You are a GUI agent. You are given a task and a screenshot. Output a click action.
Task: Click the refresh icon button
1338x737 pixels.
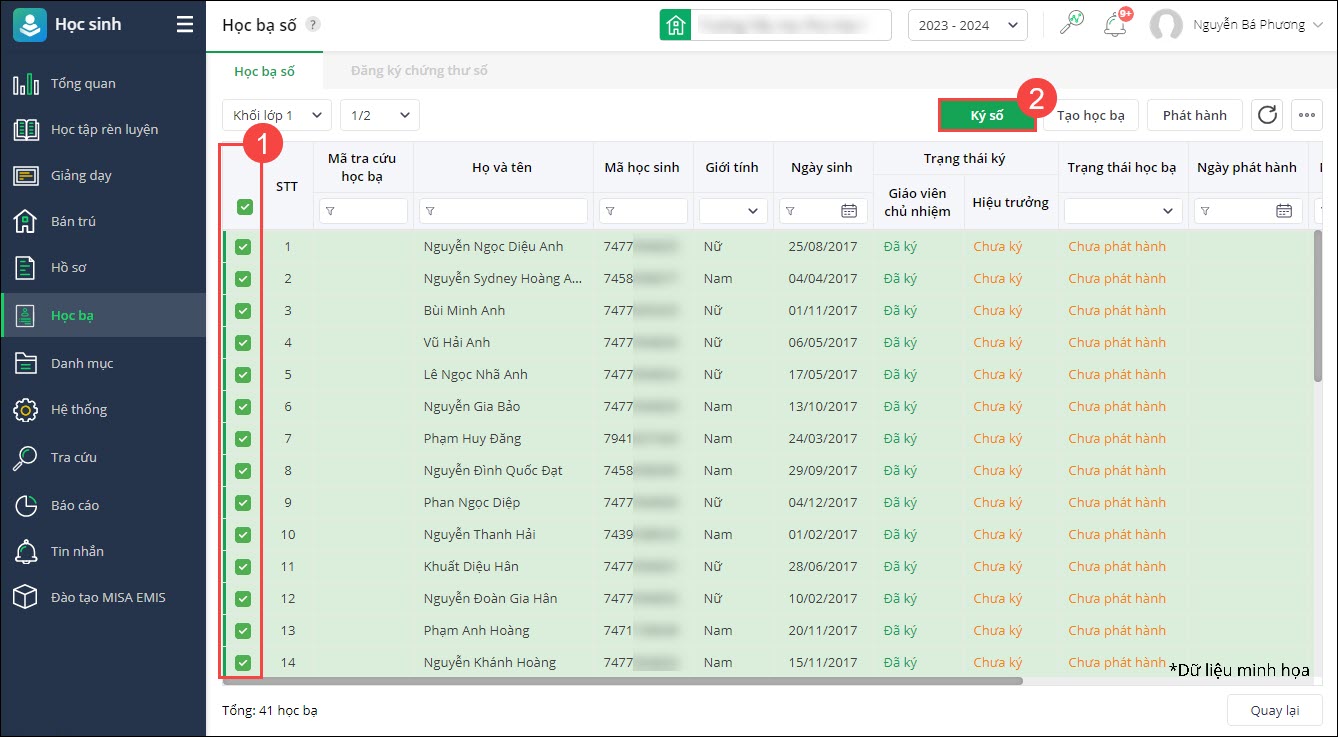click(1267, 115)
